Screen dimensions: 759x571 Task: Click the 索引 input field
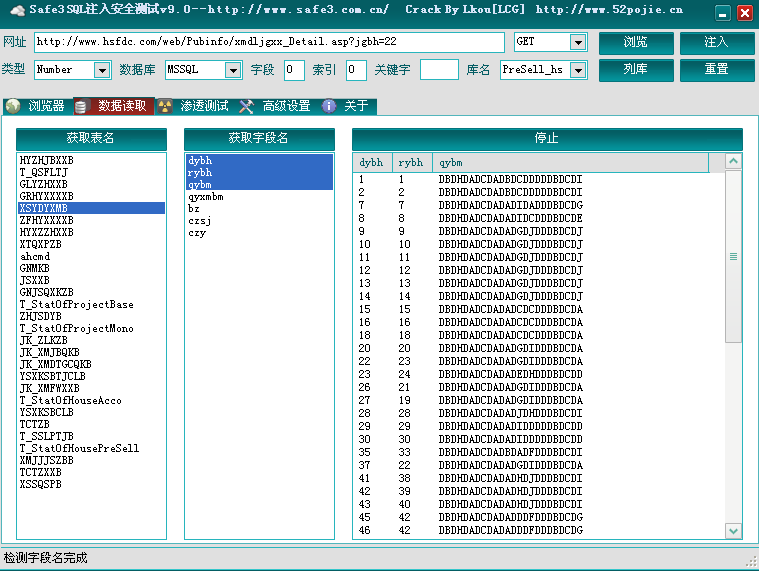[x=356, y=70]
